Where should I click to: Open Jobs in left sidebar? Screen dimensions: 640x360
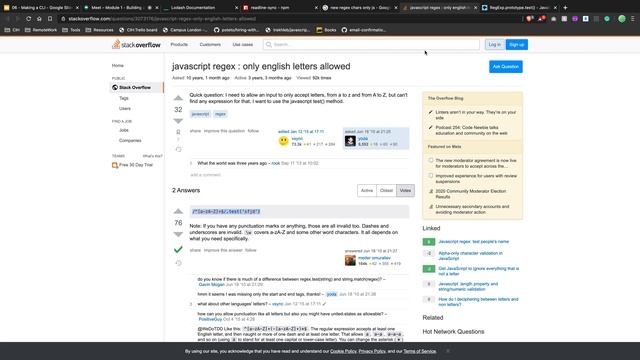point(124,130)
